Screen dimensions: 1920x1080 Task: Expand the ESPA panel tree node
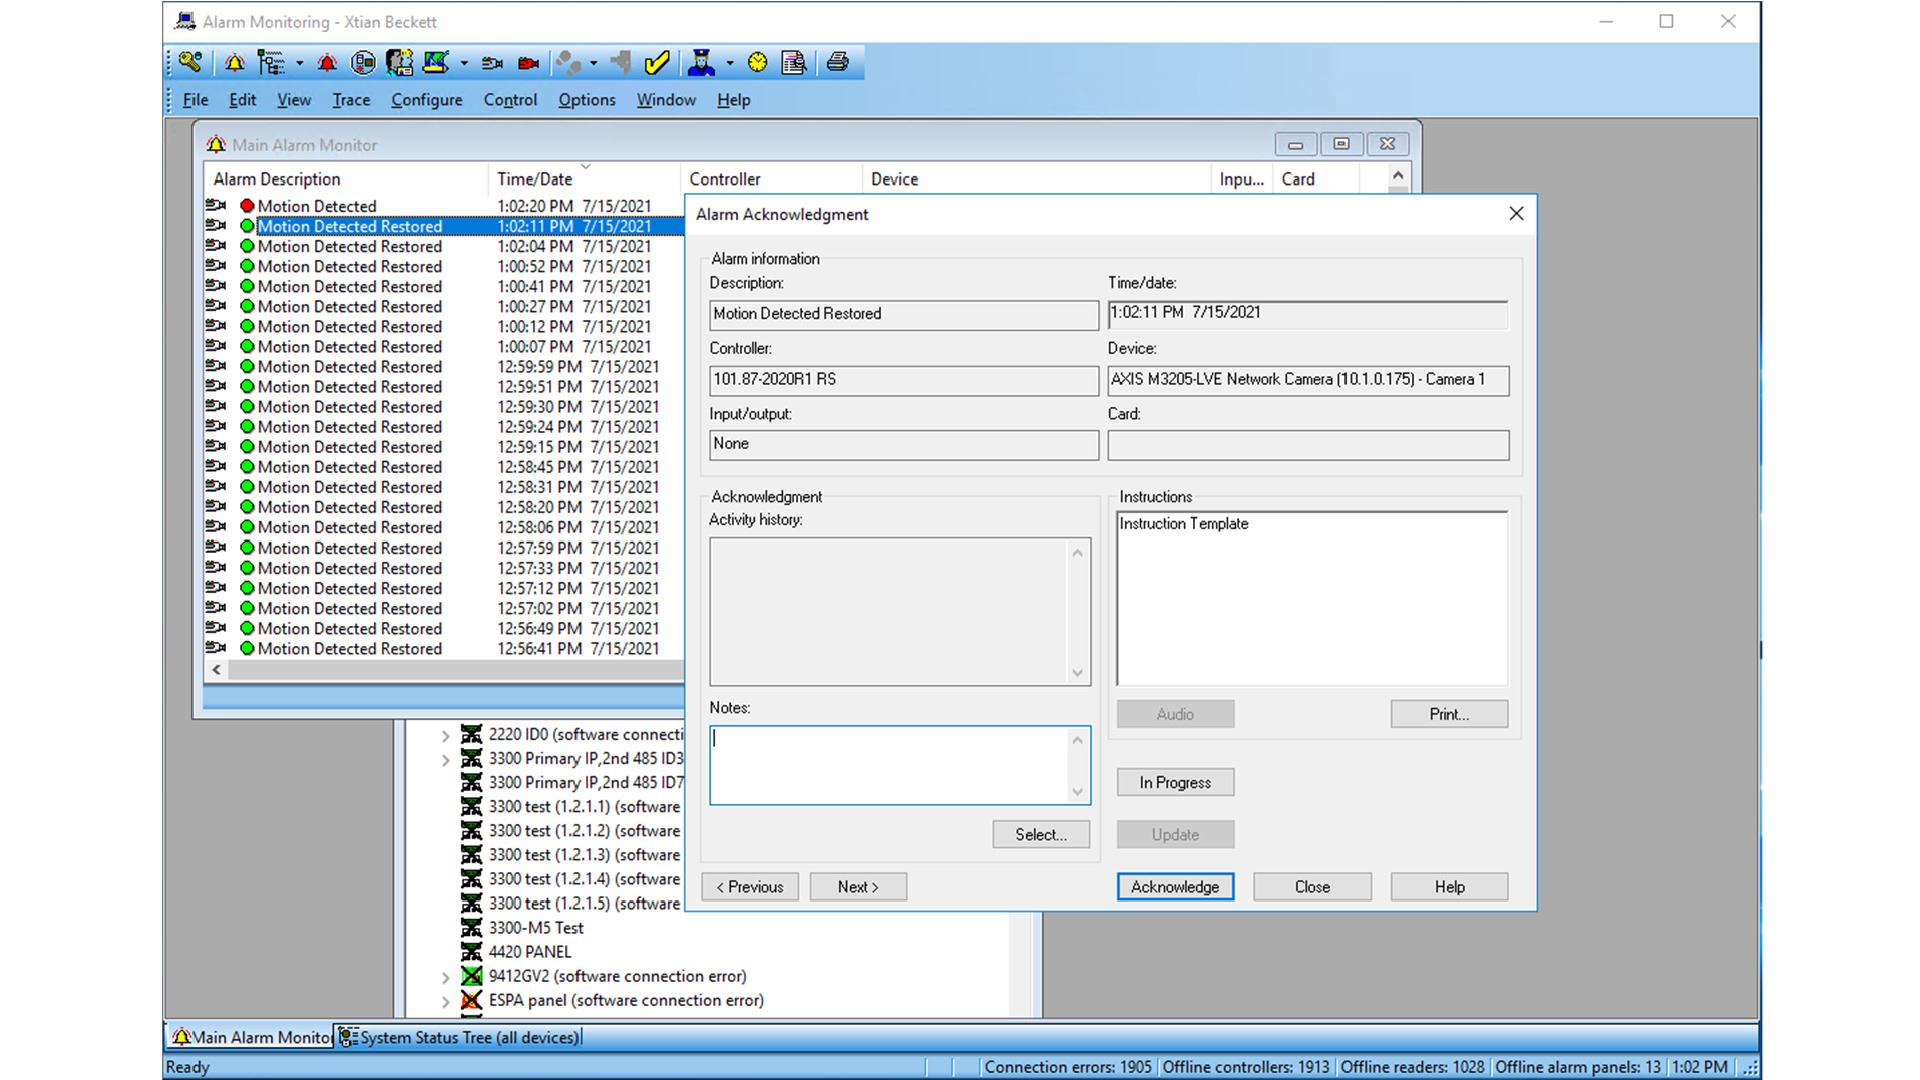pos(446,1001)
